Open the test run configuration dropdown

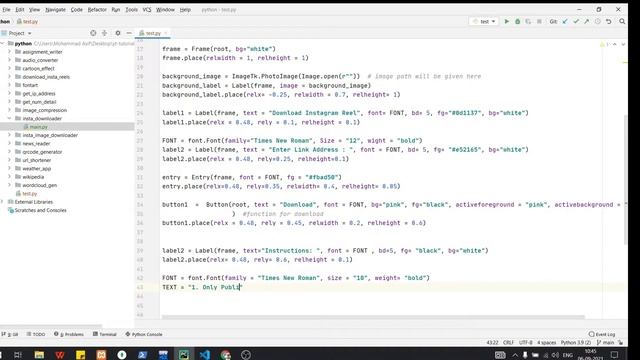click(484, 21)
